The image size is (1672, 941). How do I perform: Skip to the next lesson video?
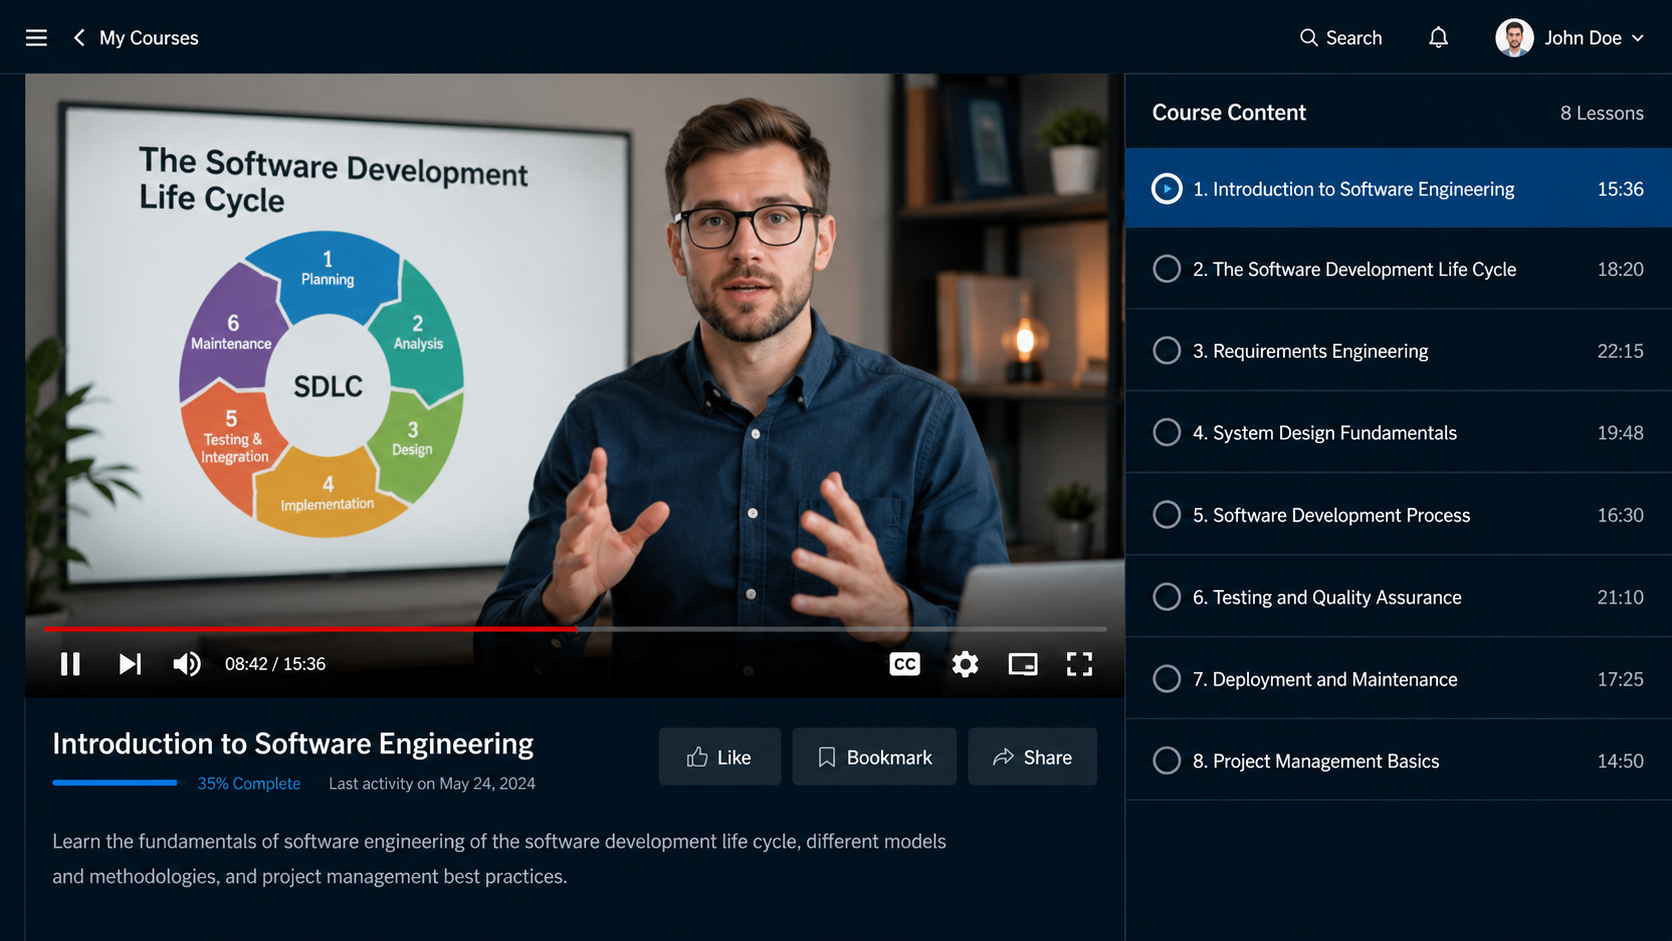coord(130,664)
